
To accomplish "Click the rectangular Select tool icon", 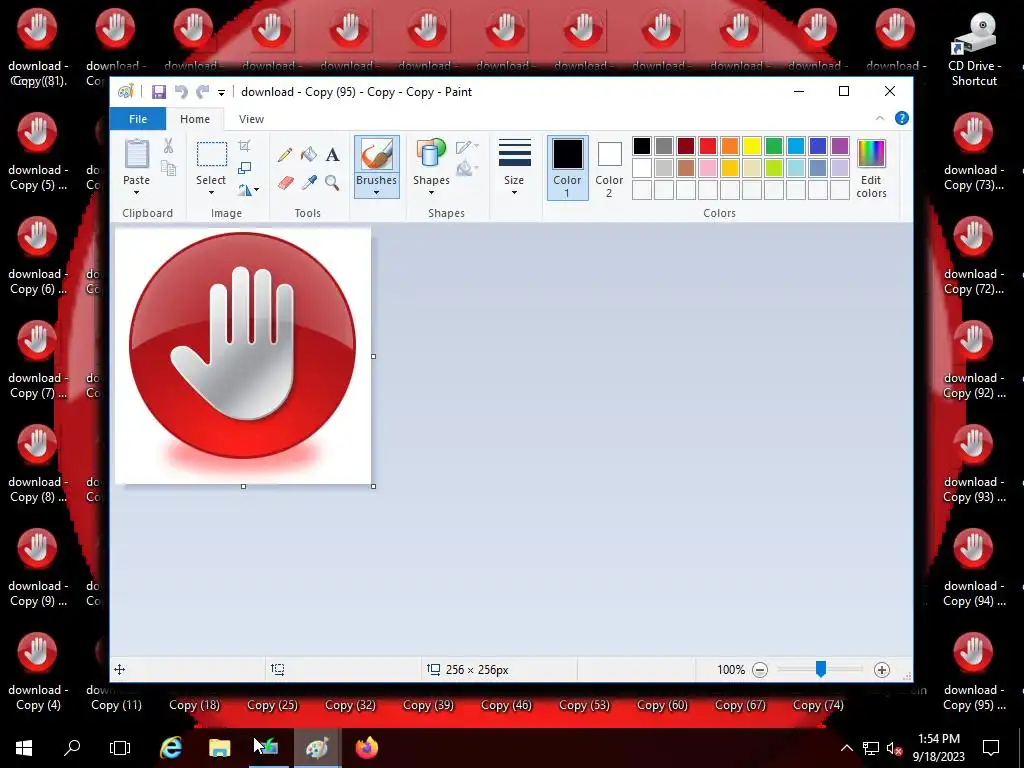I will tap(212, 155).
